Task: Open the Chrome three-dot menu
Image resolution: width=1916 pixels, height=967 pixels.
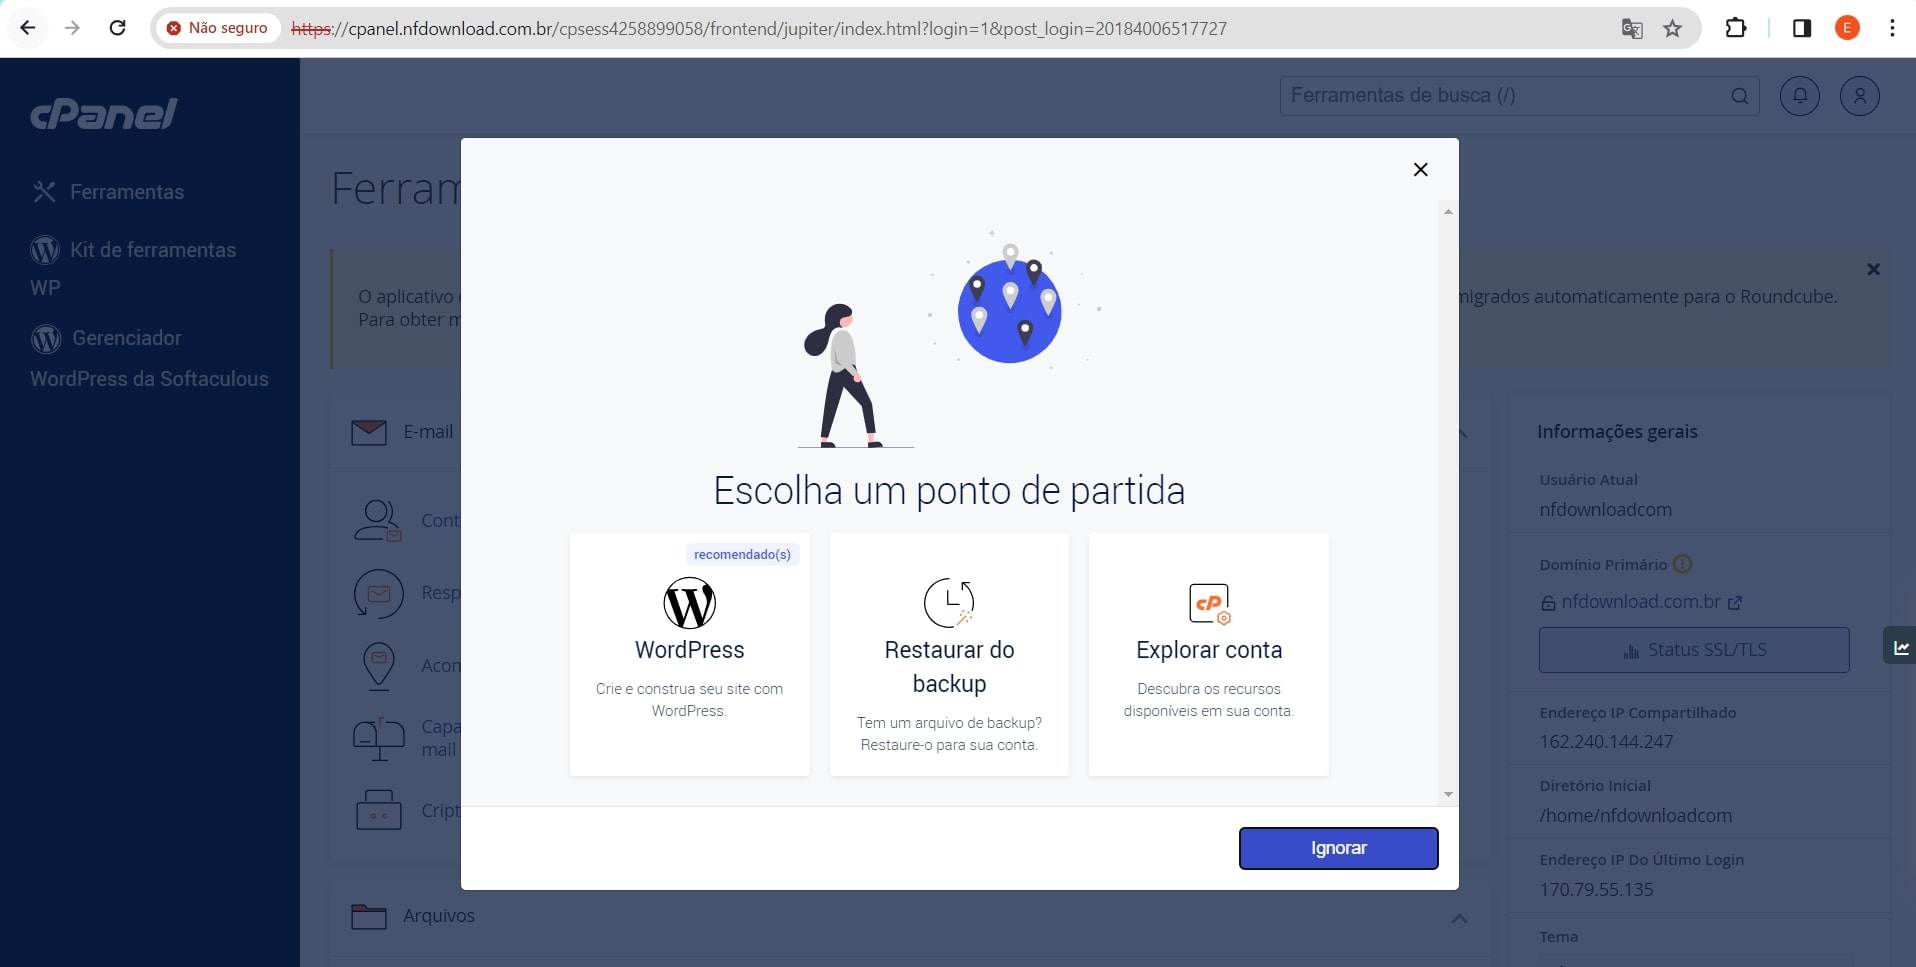Action: [1891, 28]
